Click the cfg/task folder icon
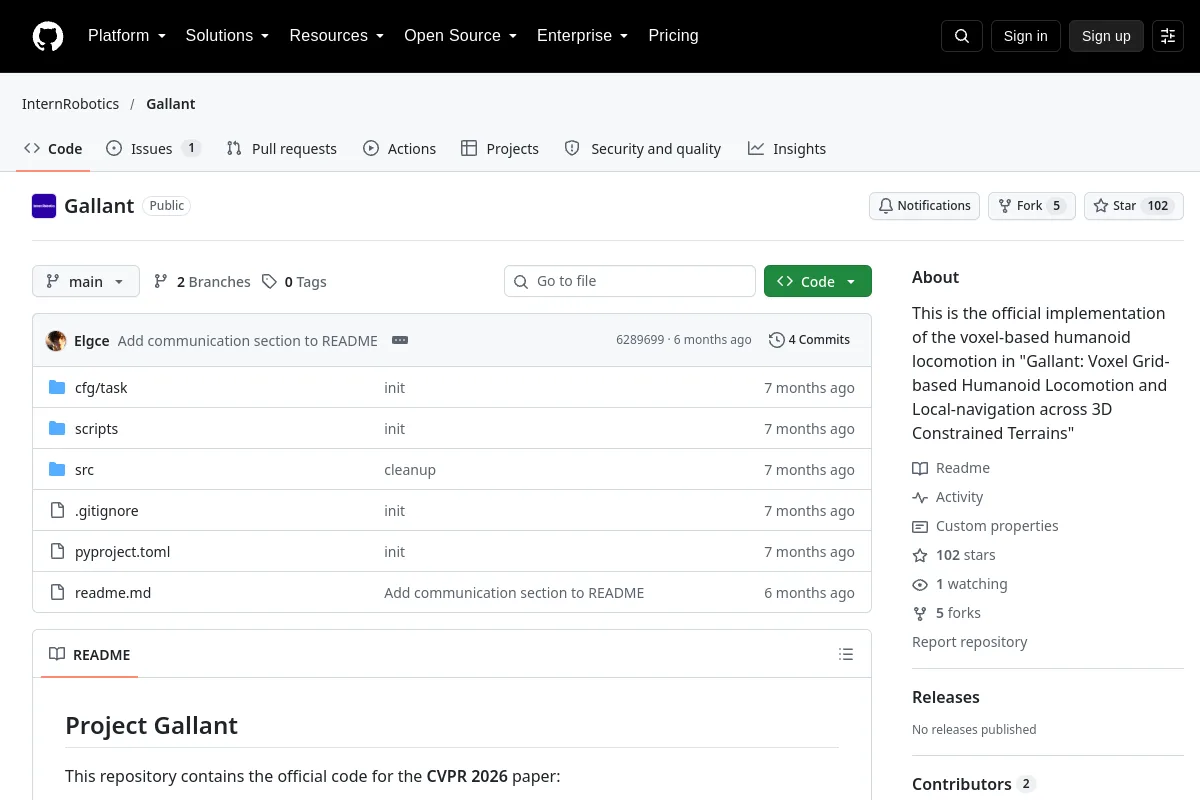Viewport: 1200px width, 800px height. pyautogui.click(x=57, y=388)
